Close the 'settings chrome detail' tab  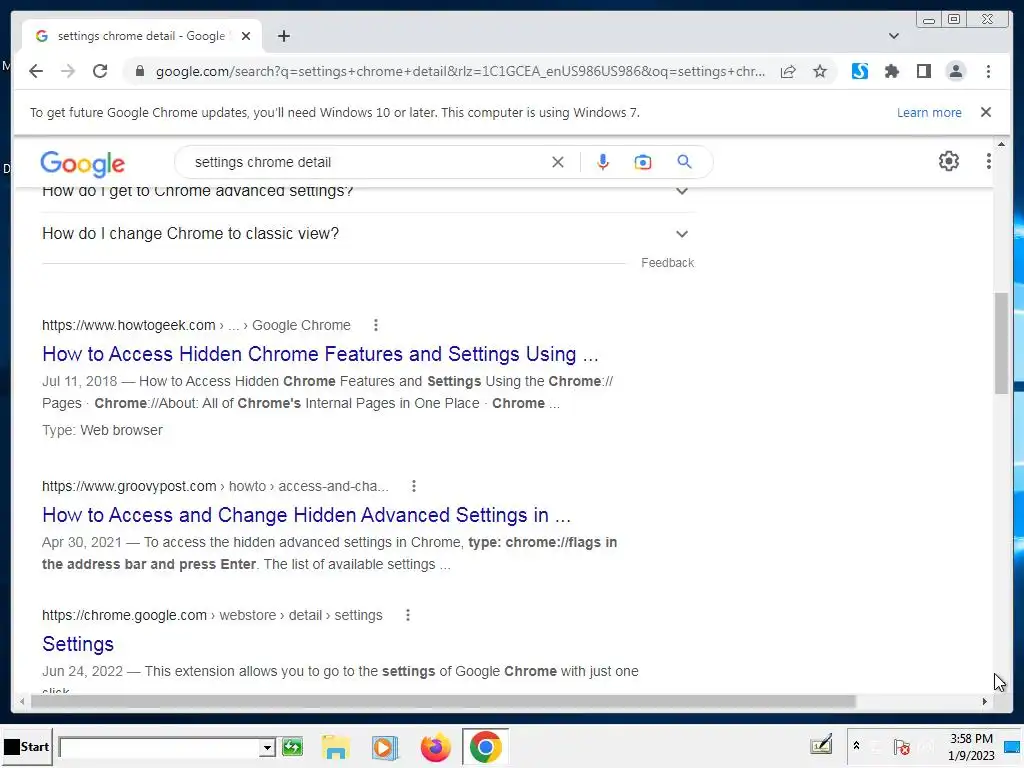(246, 36)
